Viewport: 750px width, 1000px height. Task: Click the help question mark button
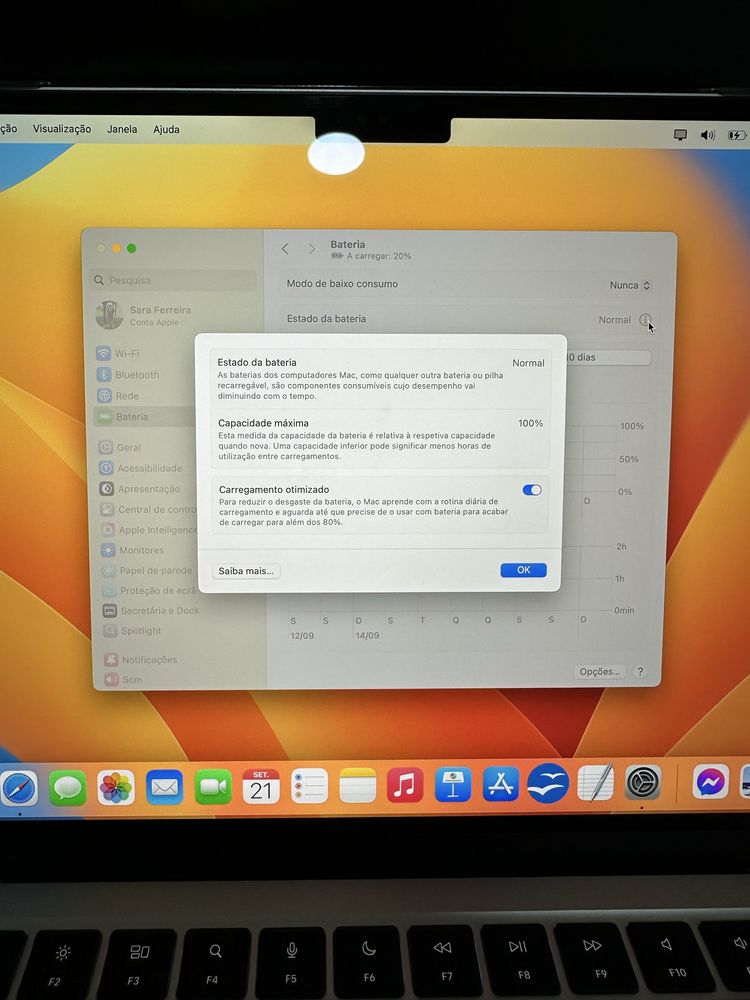coord(640,672)
